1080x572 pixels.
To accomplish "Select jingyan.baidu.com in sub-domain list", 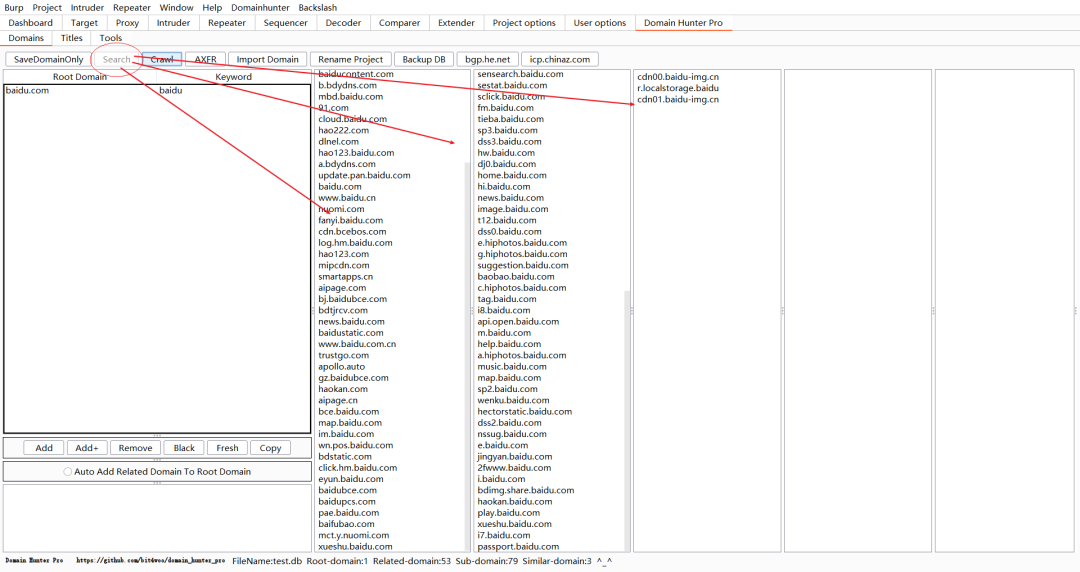I will pyautogui.click(x=515, y=456).
